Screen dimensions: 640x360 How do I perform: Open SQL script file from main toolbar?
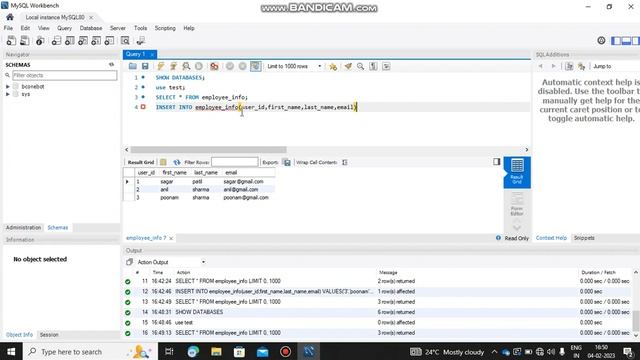(24, 40)
